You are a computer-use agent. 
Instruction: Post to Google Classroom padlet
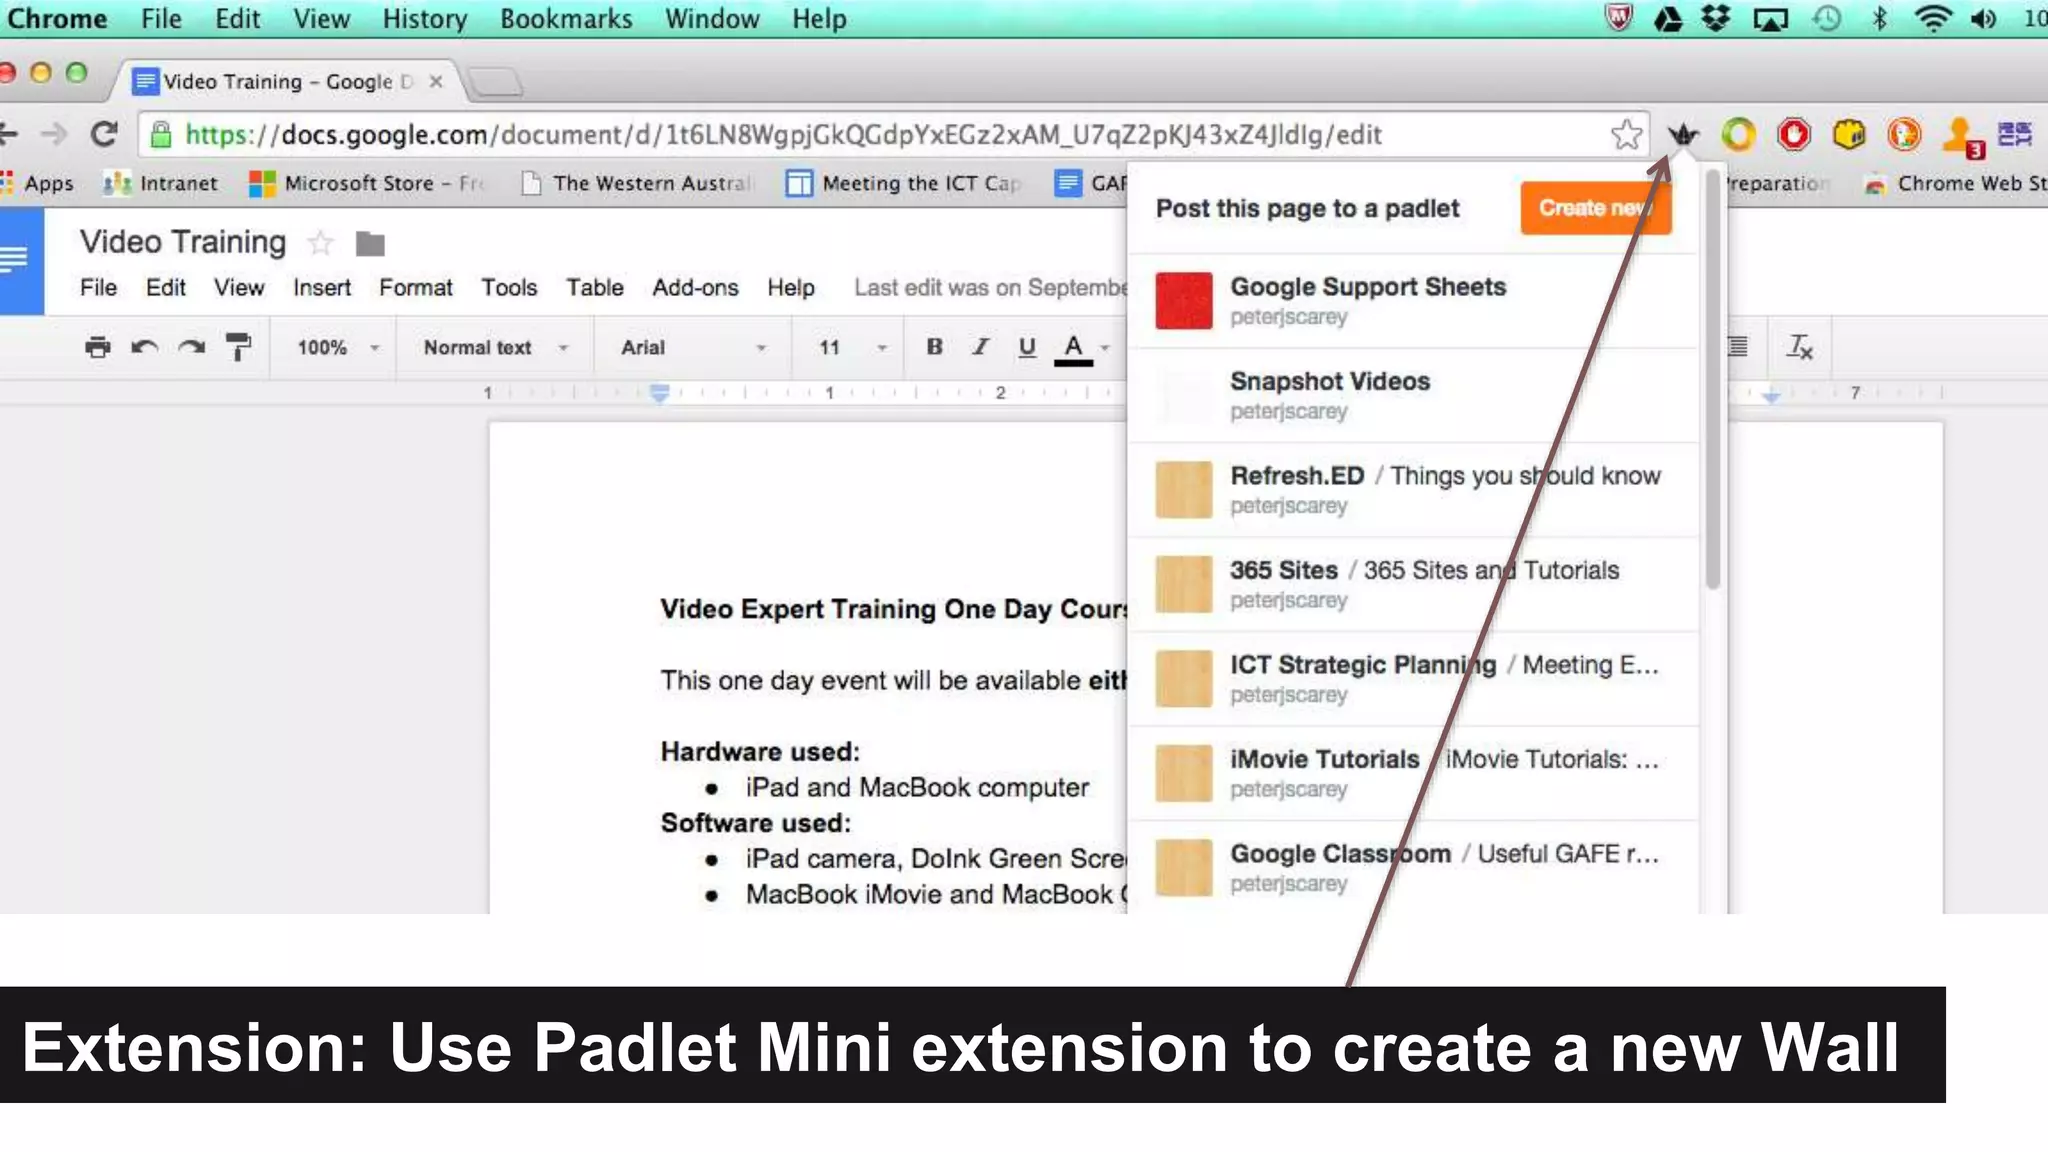[1413, 867]
